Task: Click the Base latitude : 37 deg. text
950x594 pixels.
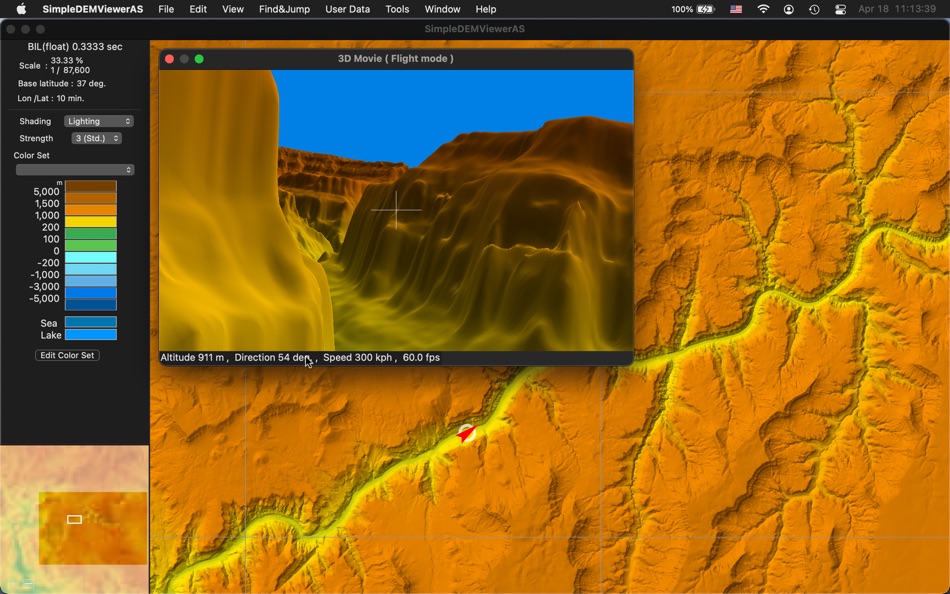Action: (62, 84)
